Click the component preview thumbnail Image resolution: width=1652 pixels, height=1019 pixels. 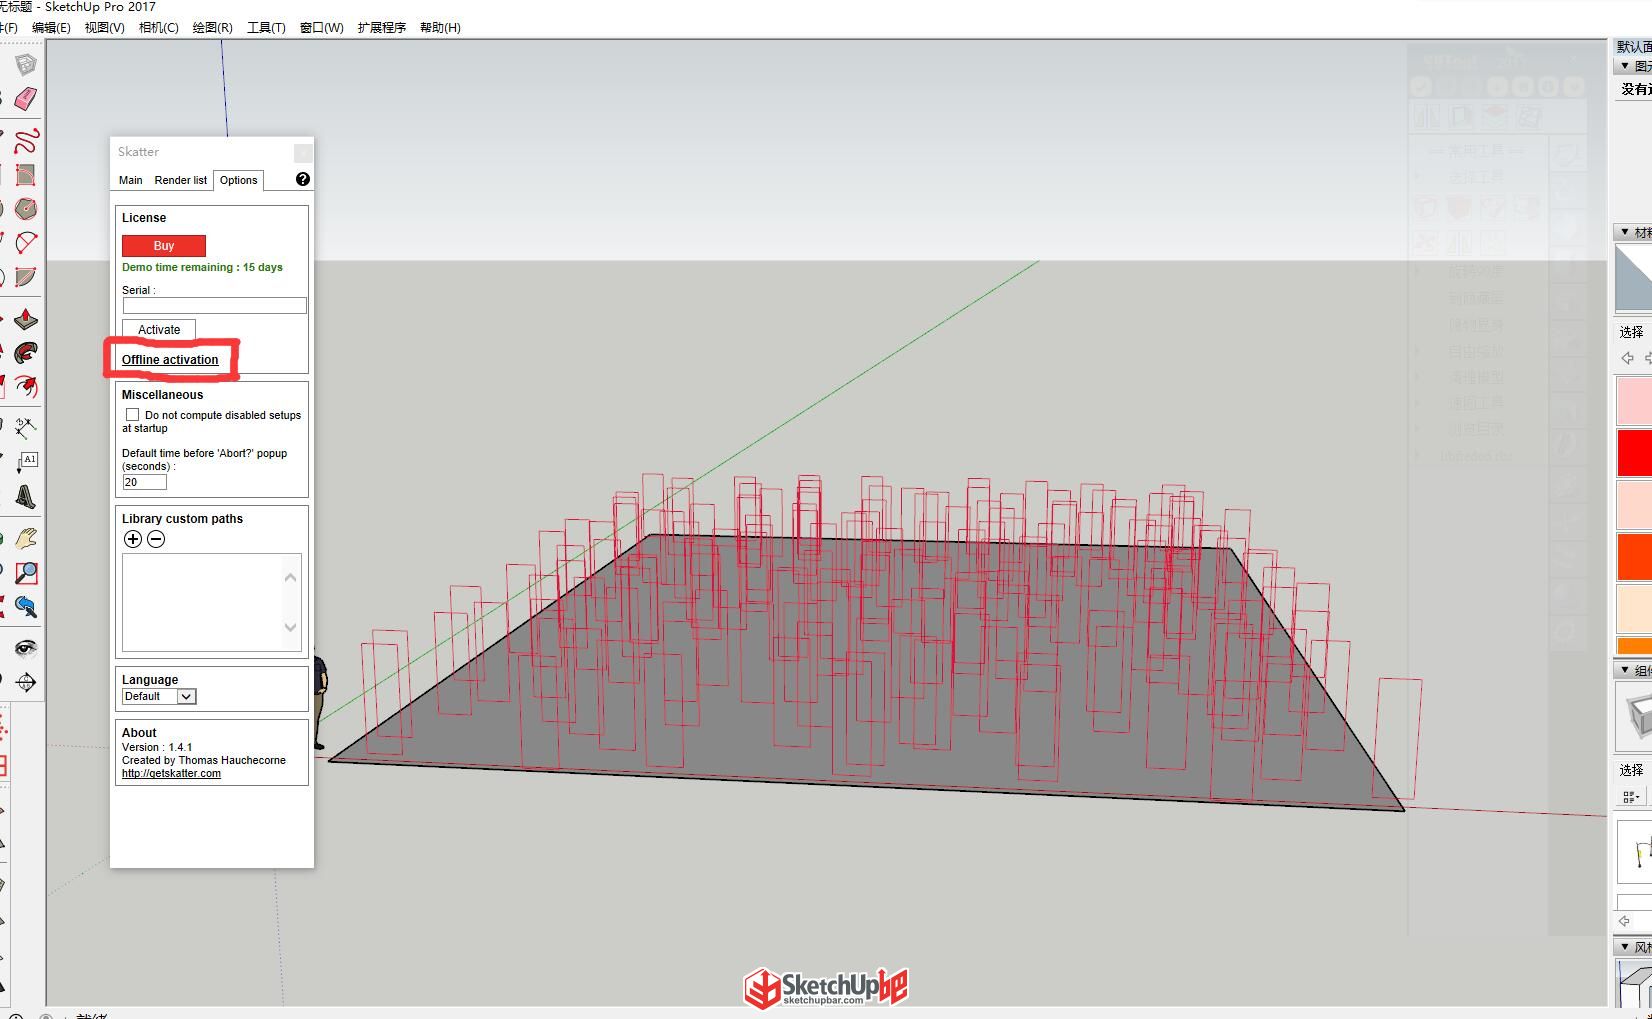(x=1634, y=718)
